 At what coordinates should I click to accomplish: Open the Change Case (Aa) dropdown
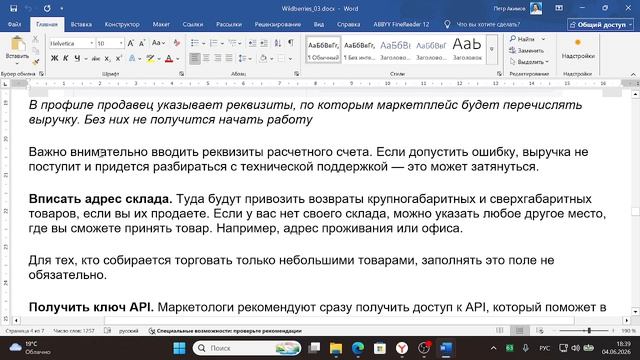[x=158, y=43]
